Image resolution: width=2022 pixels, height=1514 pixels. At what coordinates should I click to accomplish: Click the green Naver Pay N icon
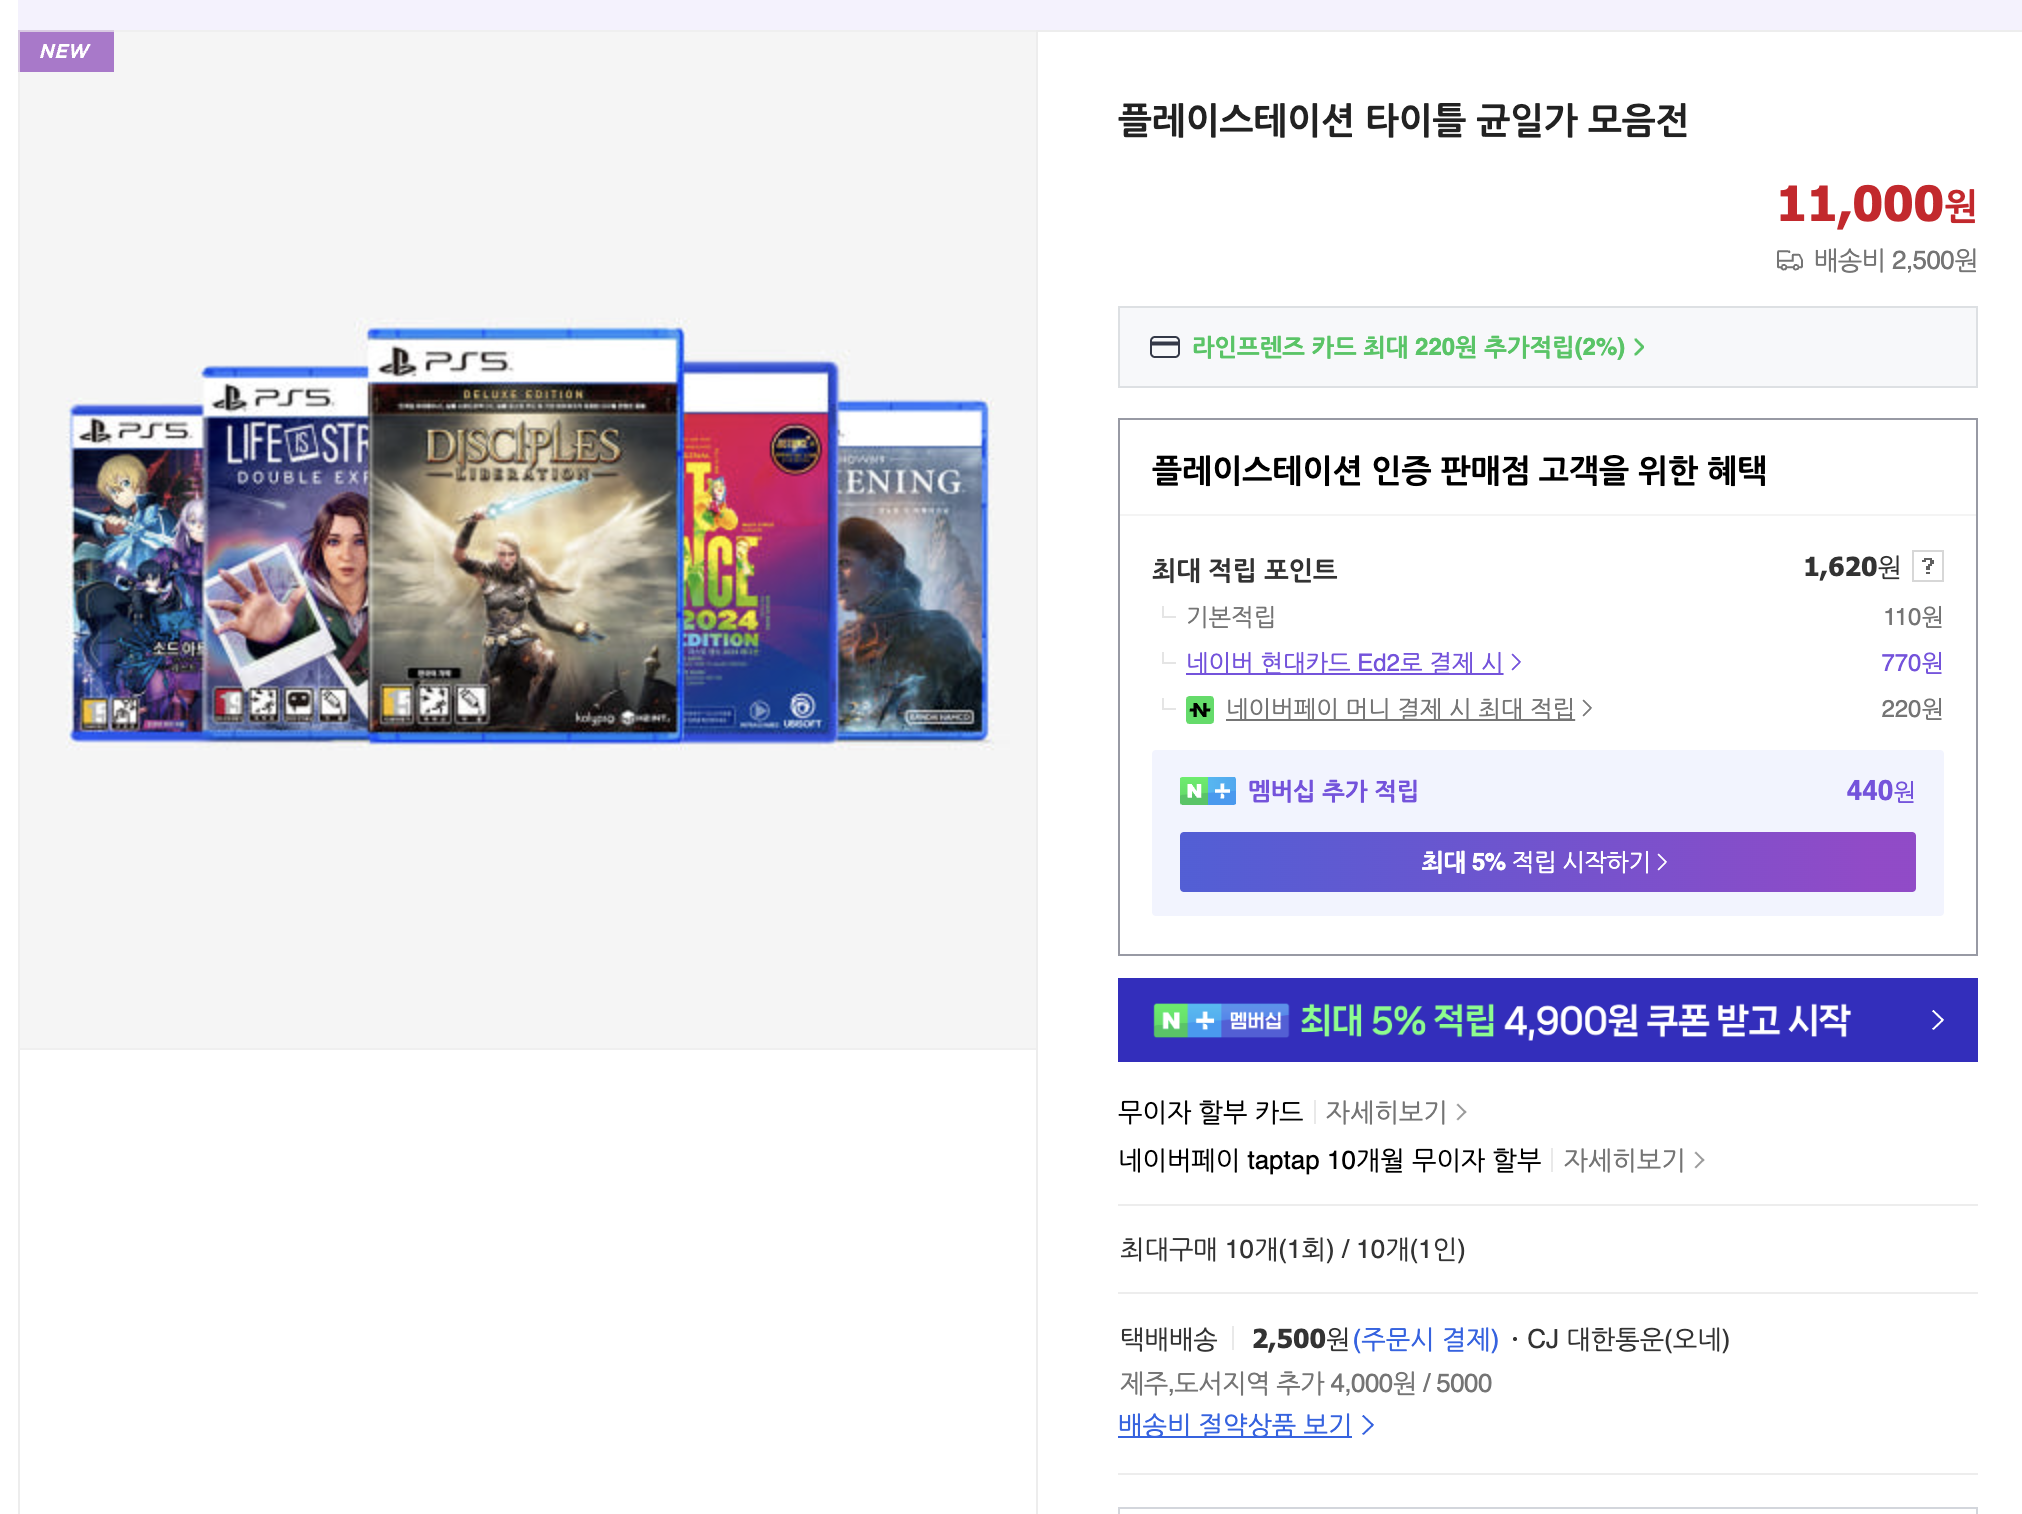point(1199,709)
